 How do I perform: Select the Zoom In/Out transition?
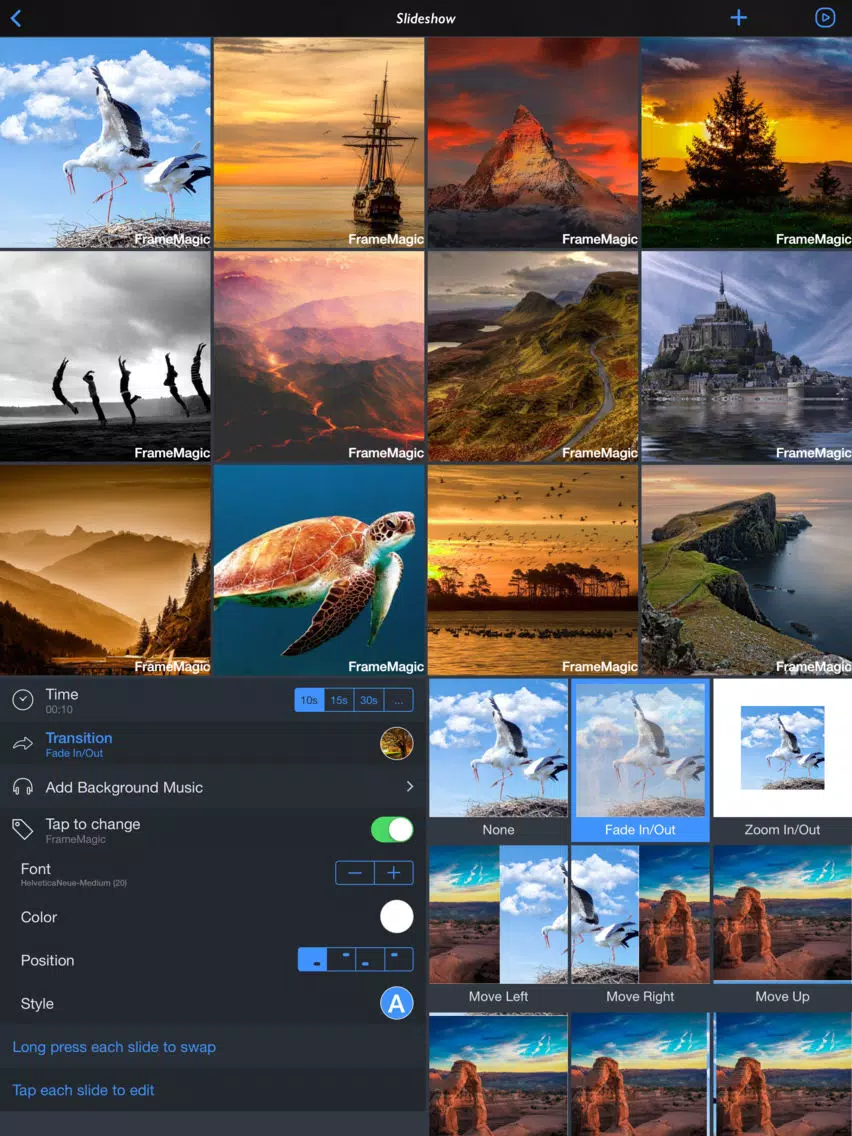point(782,760)
